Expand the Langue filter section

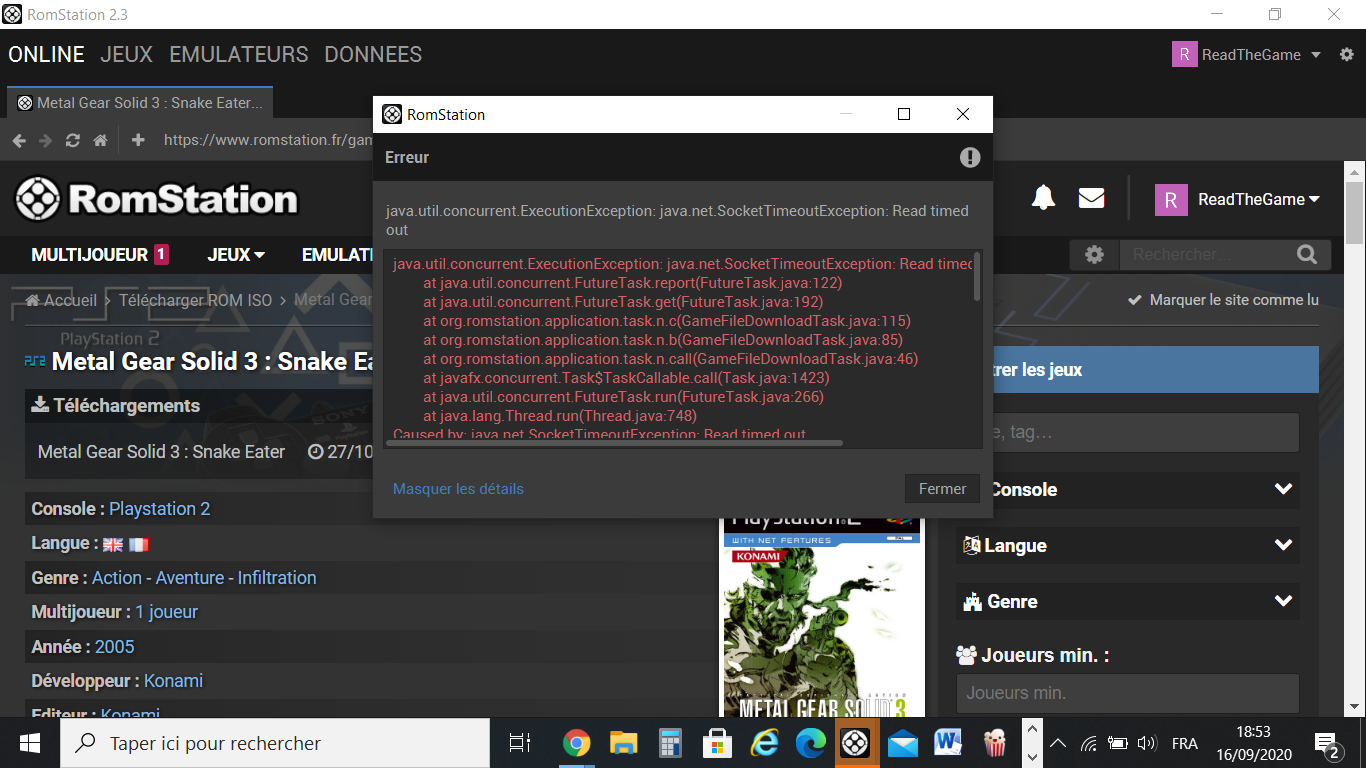click(x=1127, y=546)
